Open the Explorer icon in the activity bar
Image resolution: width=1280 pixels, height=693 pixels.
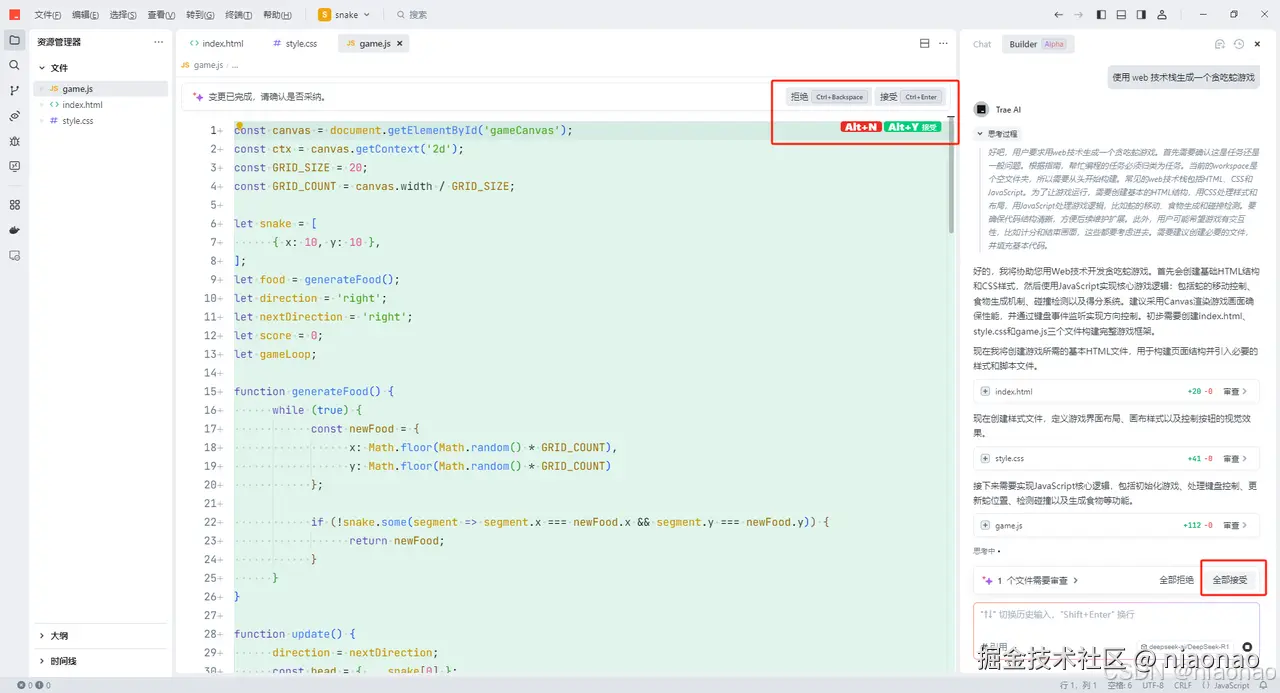[14, 40]
